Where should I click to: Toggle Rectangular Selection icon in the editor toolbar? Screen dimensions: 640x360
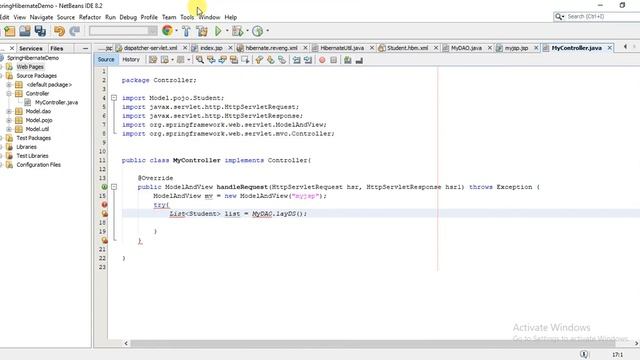(x=245, y=60)
